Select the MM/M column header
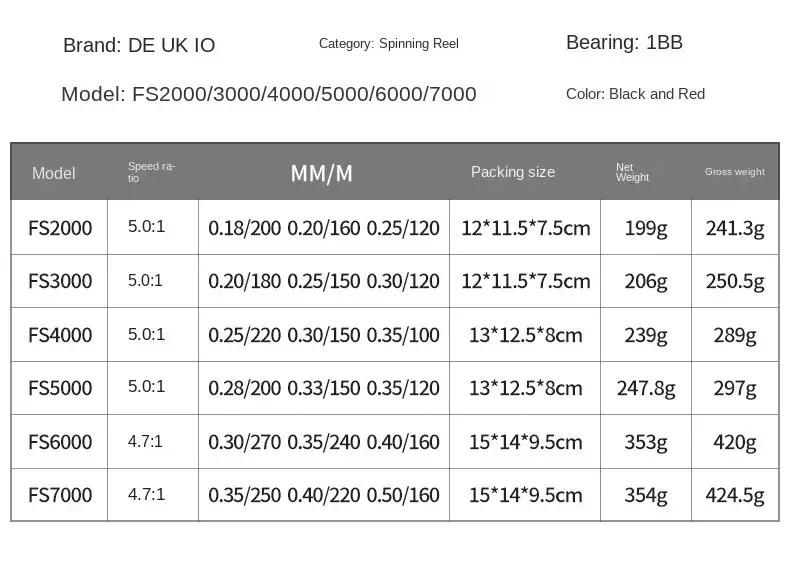 coord(321,173)
